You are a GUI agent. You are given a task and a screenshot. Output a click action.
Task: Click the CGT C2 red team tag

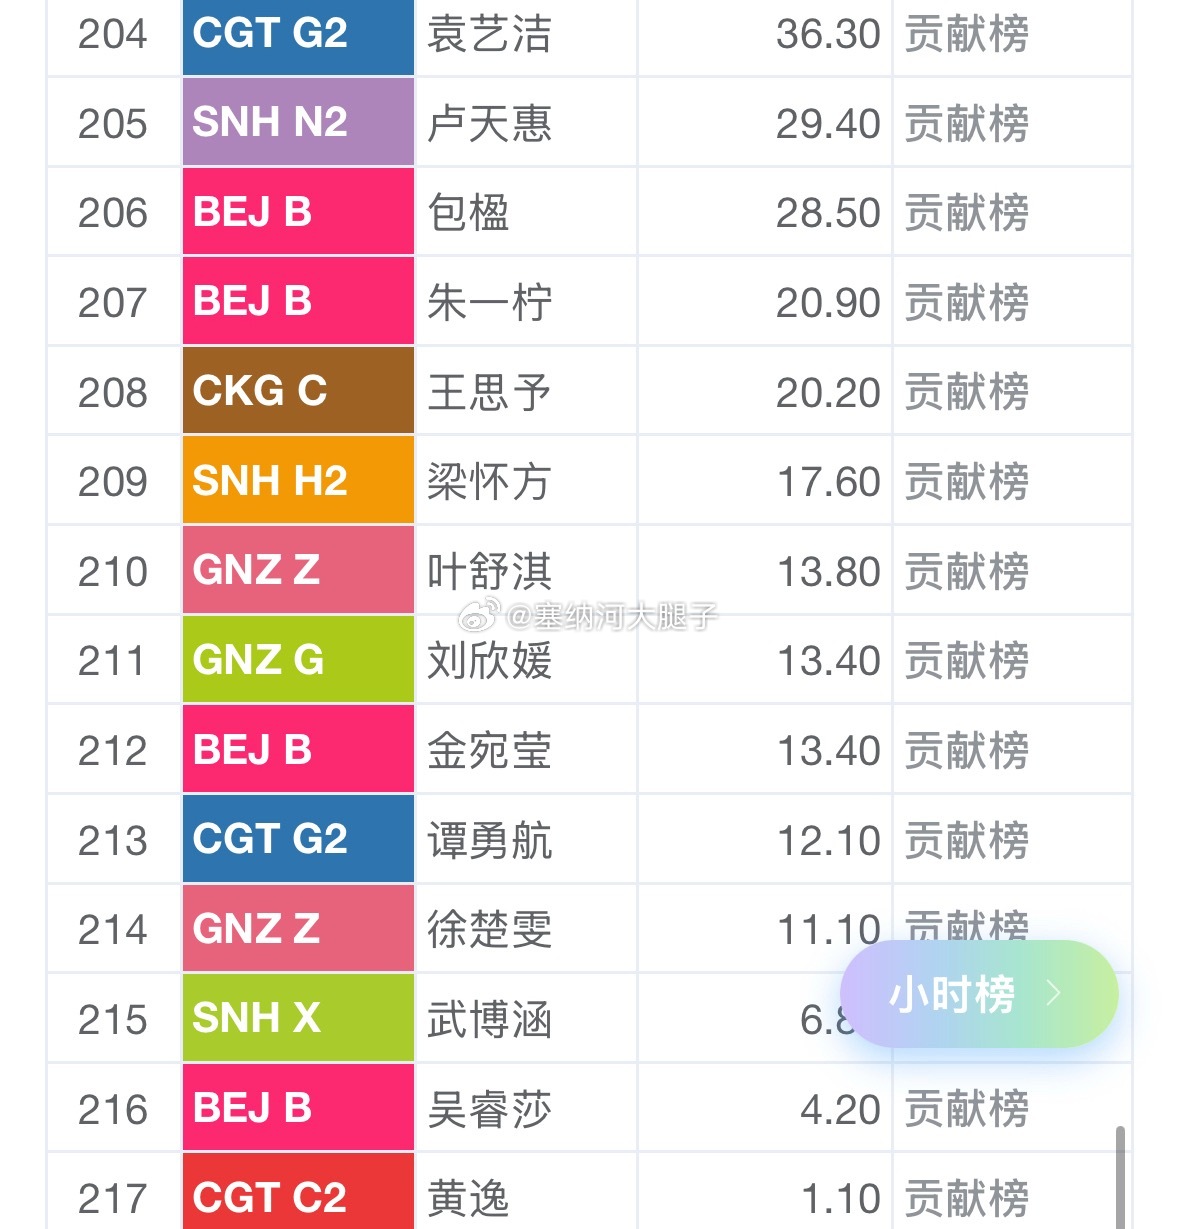coord(298,1194)
